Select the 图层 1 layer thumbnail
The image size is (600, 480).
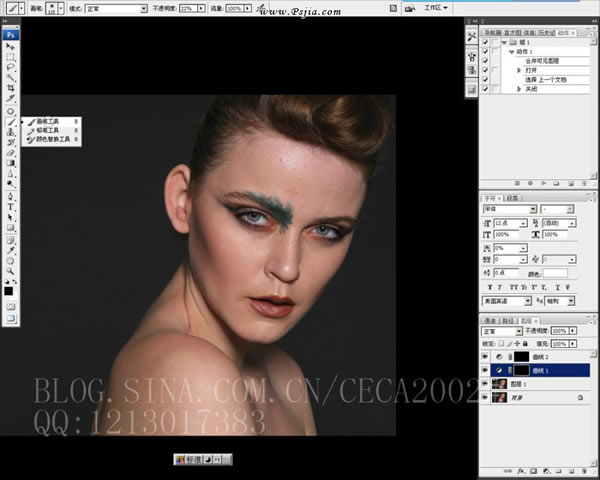pos(500,384)
